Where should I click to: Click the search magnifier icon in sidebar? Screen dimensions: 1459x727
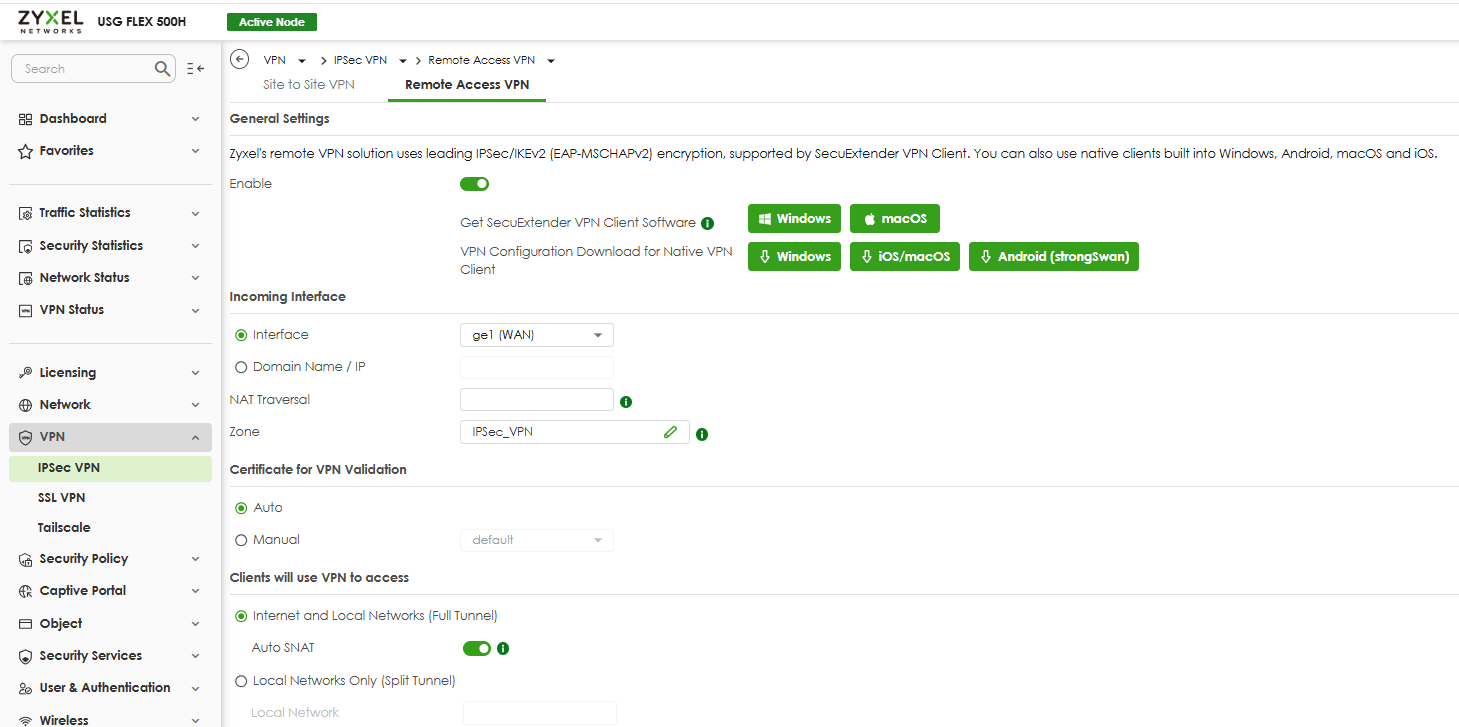163,69
